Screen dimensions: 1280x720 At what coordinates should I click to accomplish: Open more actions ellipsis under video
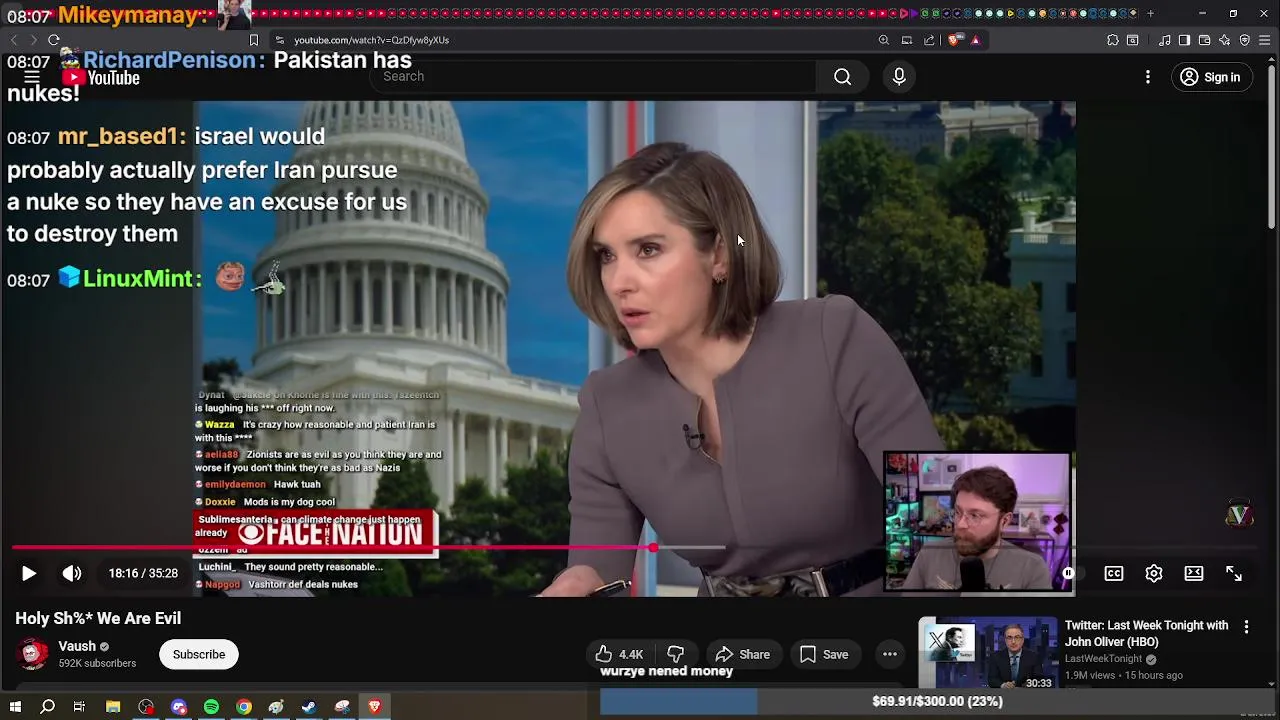coord(889,654)
